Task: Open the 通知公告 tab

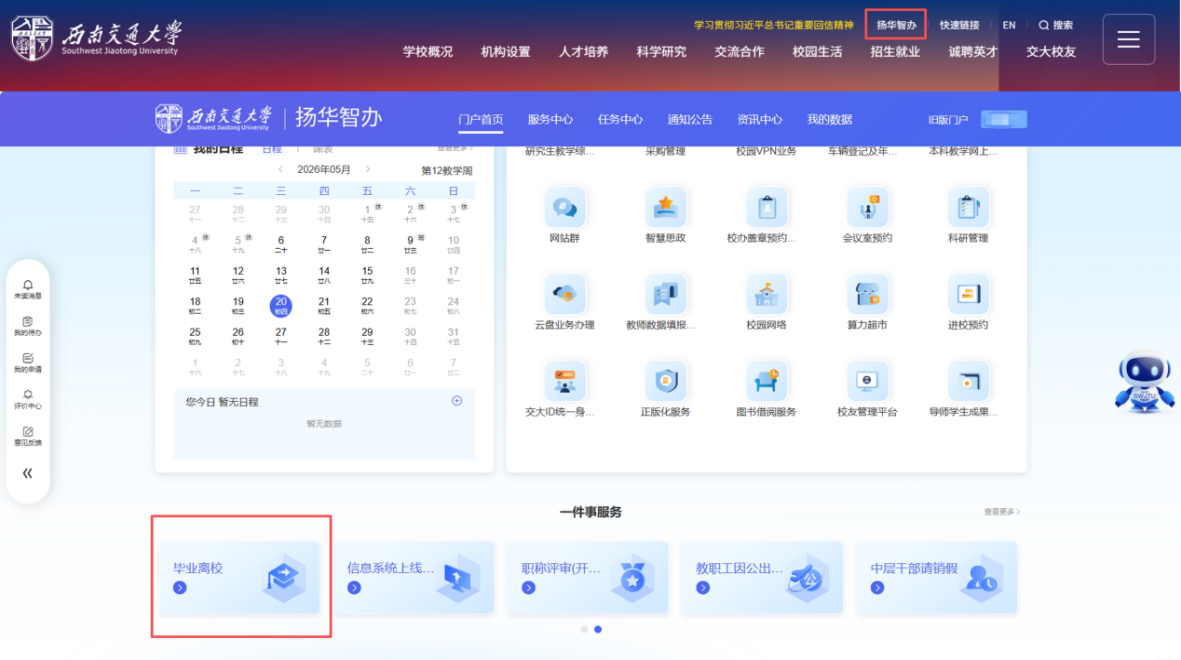Action: (689, 120)
